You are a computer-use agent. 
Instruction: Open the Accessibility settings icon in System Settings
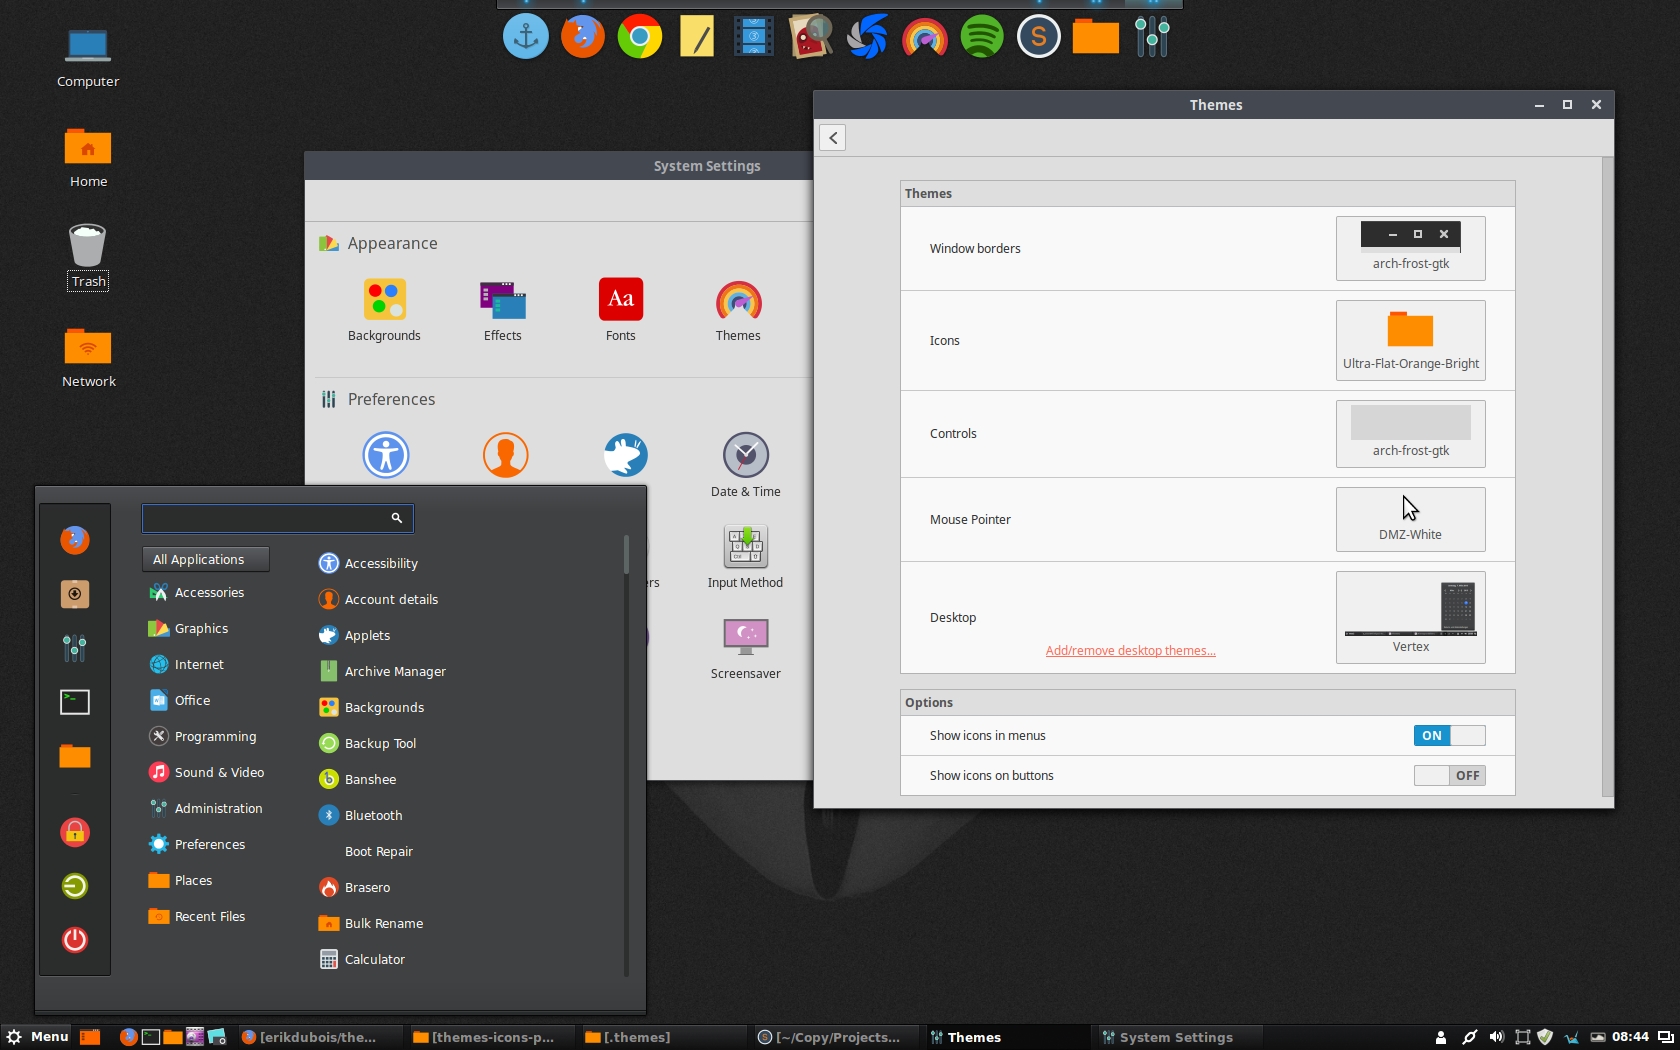pyautogui.click(x=386, y=455)
